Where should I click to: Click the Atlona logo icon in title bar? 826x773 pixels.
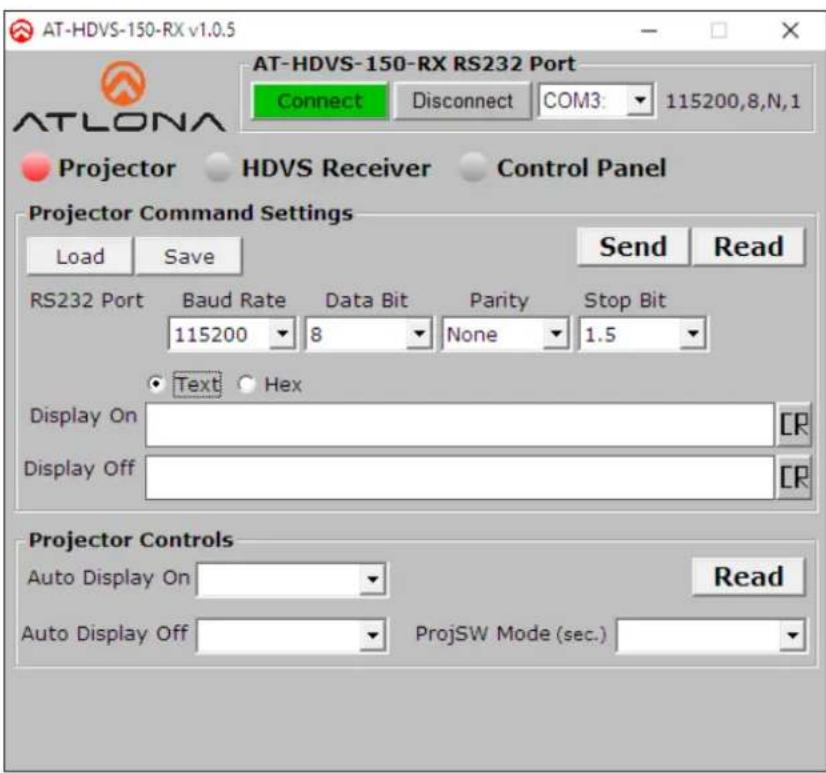pos(21,31)
